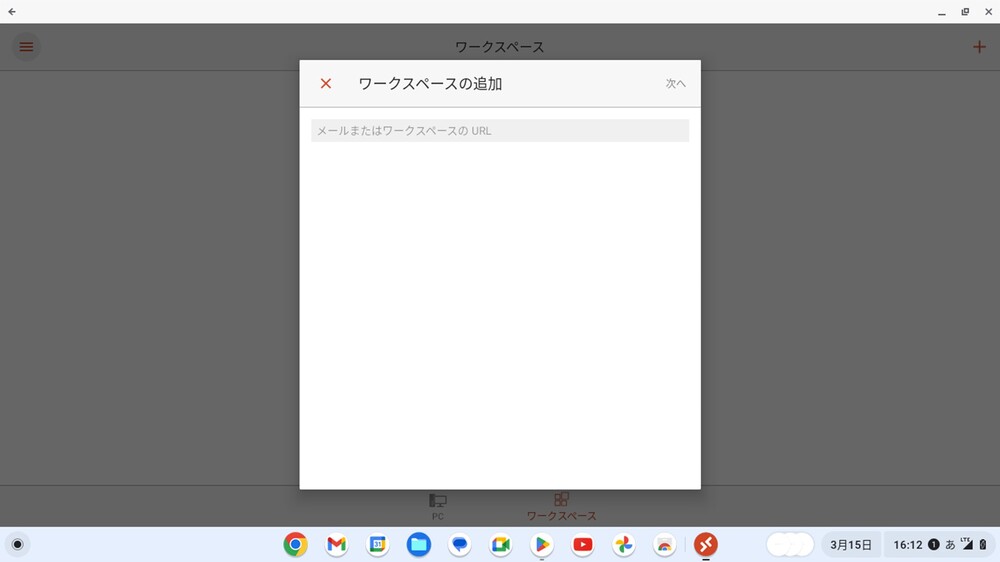
Task: Open the Play Store from the shelf
Action: (x=542, y=545)
